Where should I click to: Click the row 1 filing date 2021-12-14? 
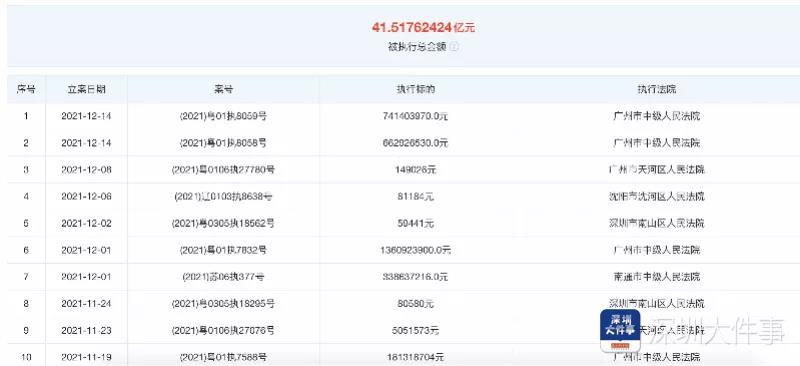pos(86,116)
